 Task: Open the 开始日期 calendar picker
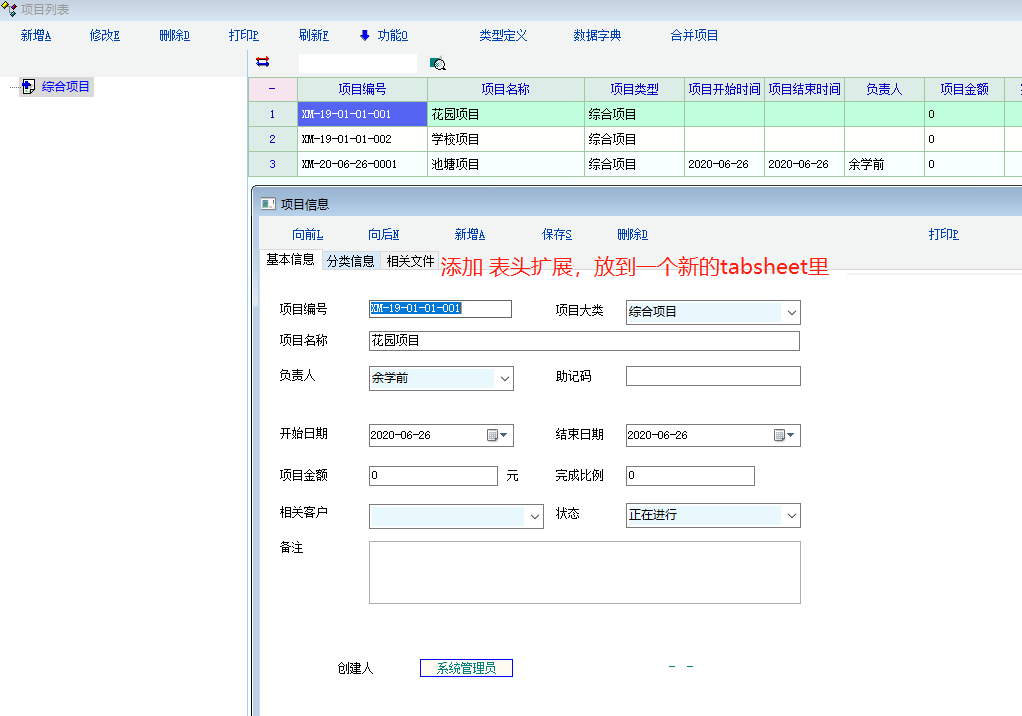point(498,435)
